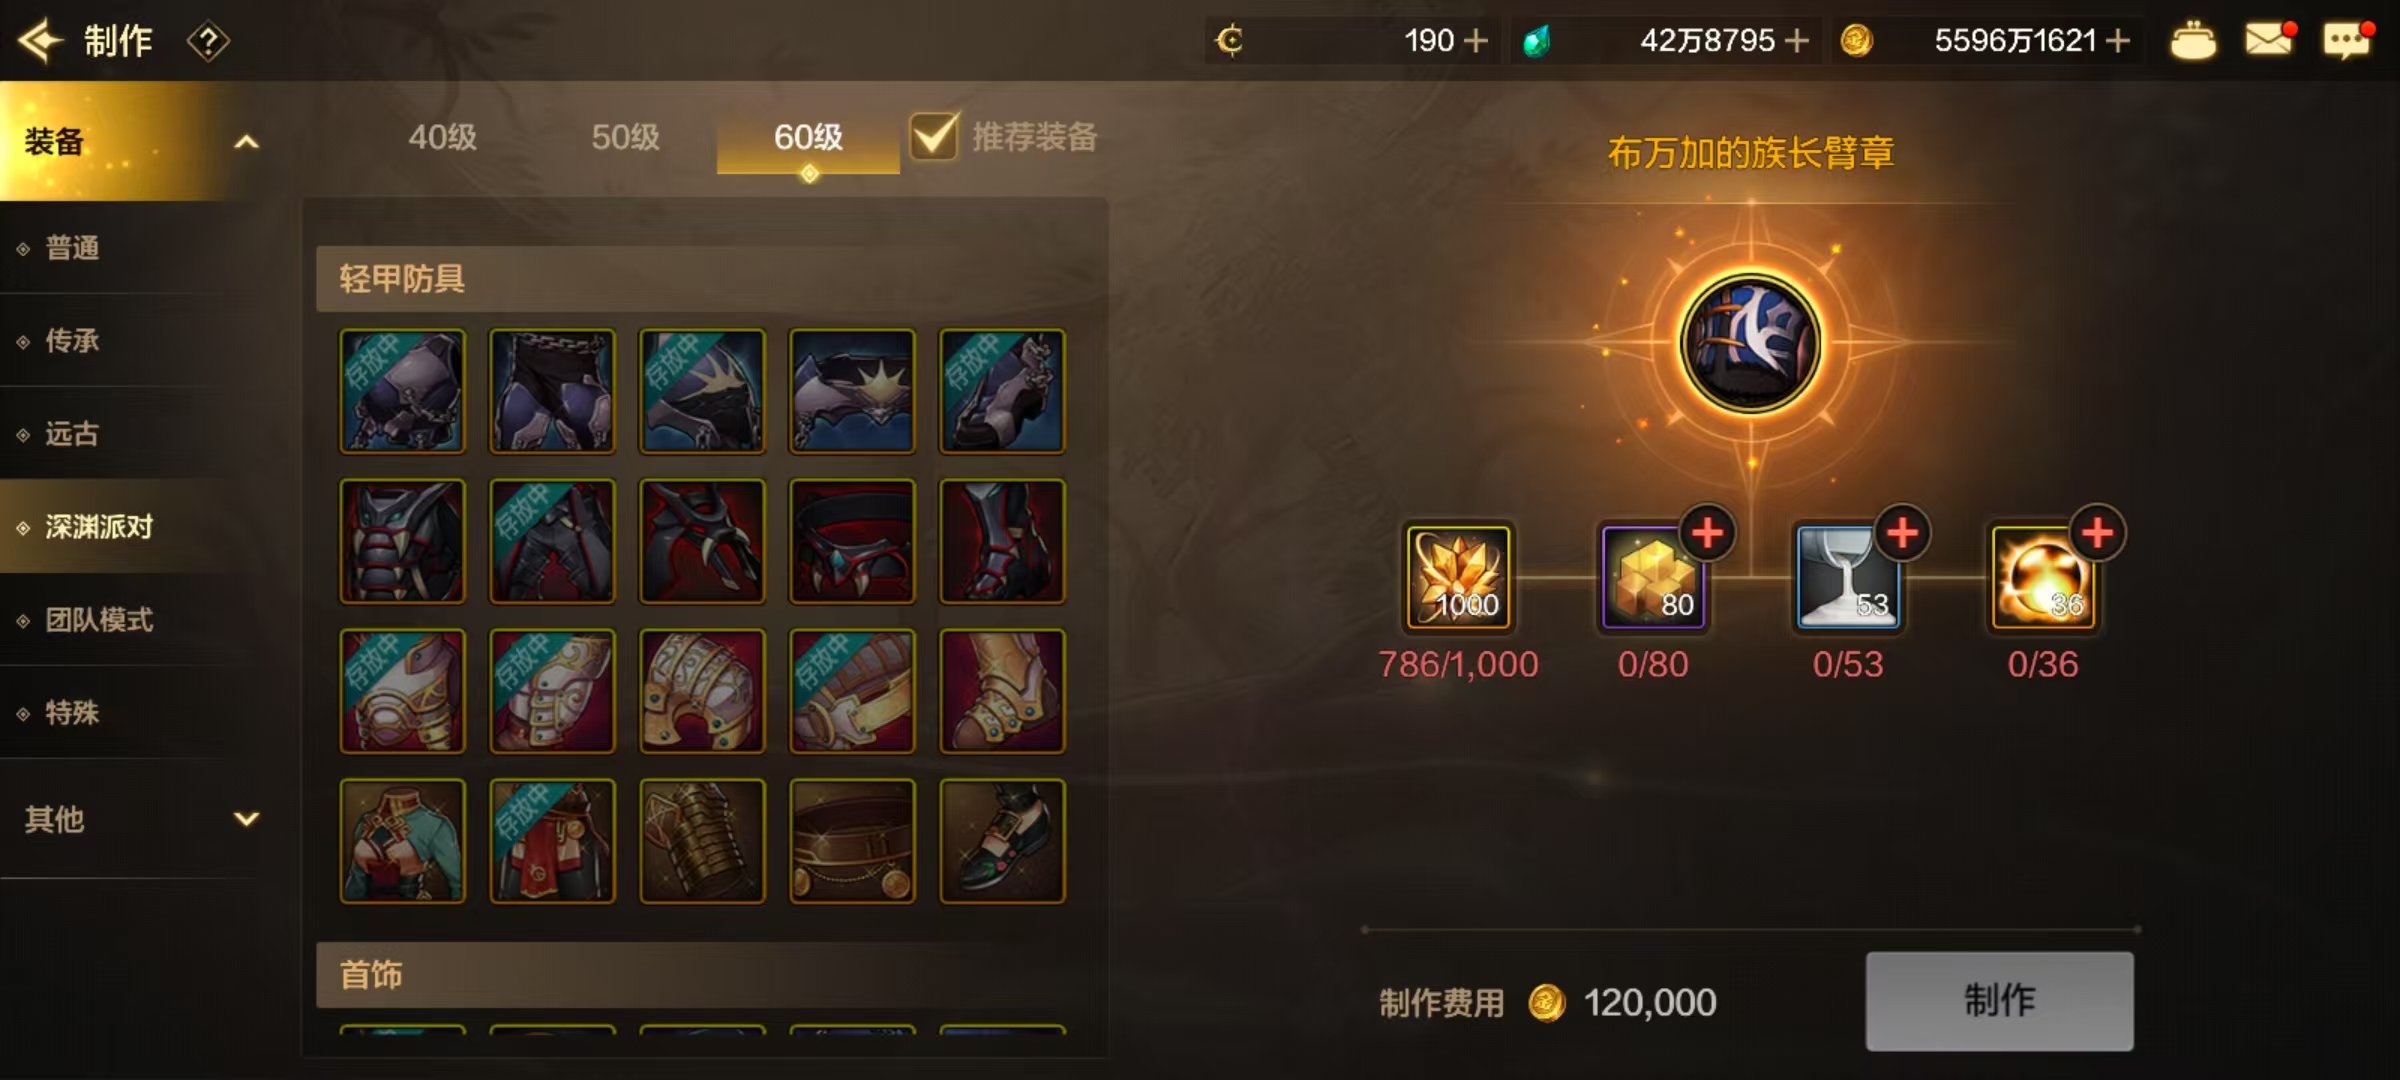Collapse the 装备 category section
The height and width of the screenshot is (1080, 2400).
click(246, 142)
